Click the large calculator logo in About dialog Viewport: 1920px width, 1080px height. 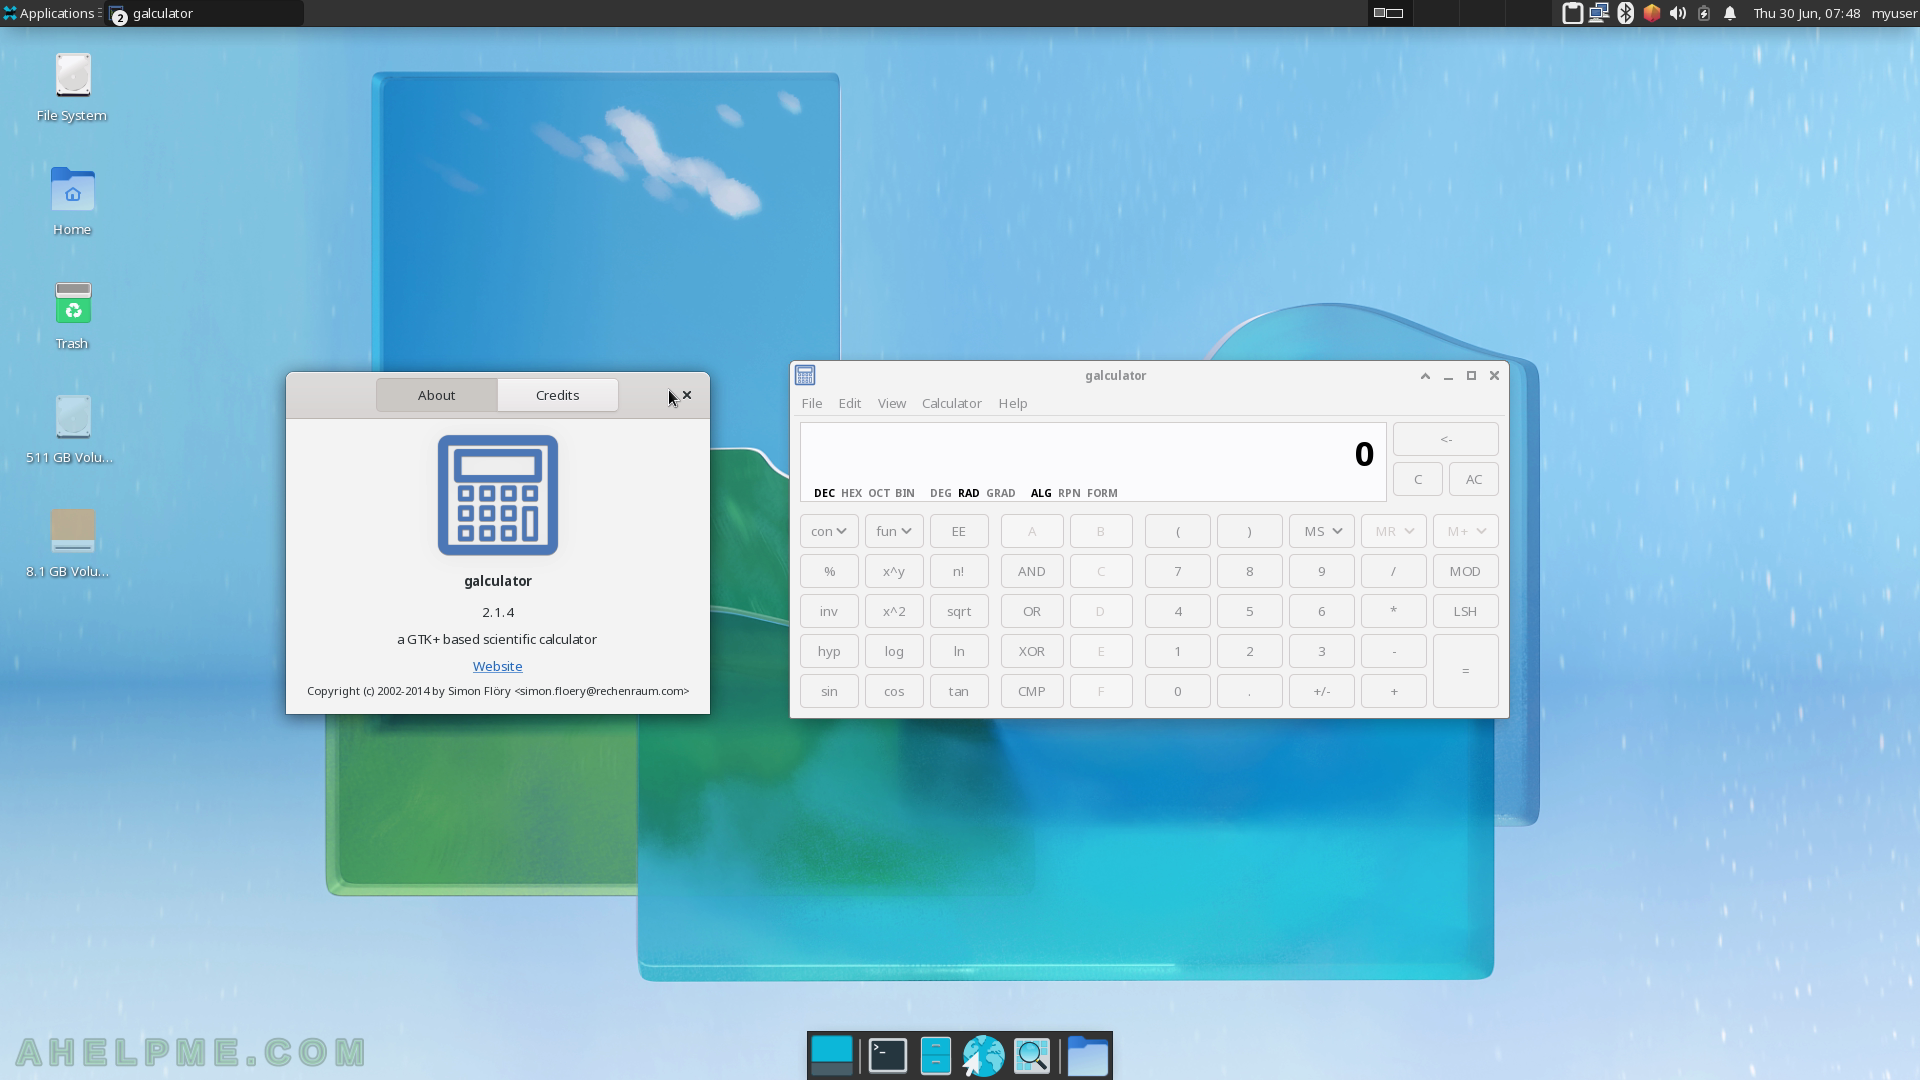tap(498, 495)
